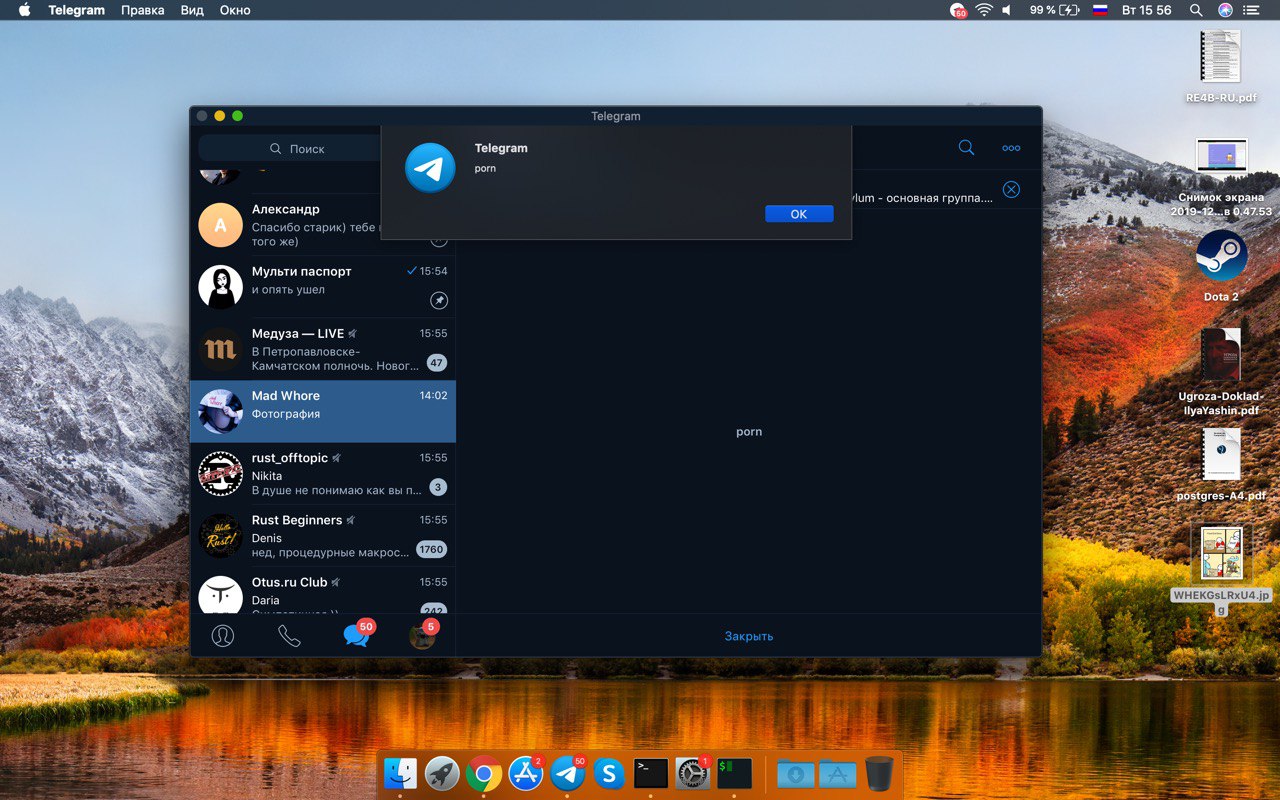Open the Правка menu
This screenshot has height=800, width=1280.
click(x=143, y=10)
